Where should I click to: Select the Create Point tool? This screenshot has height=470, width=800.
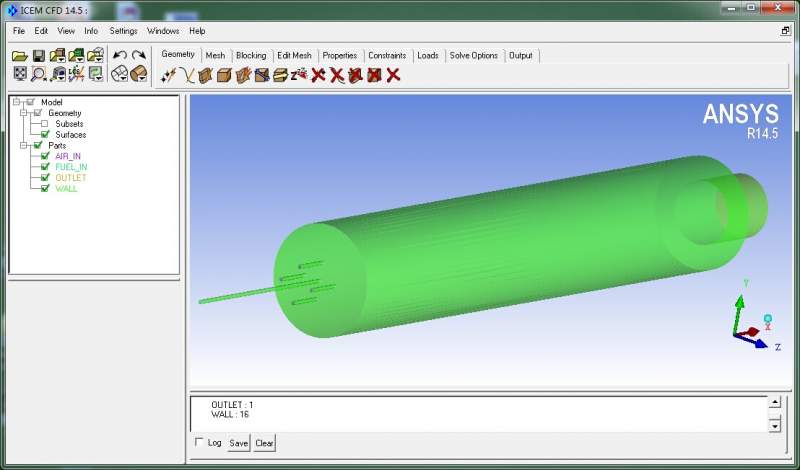pos(168,76)
